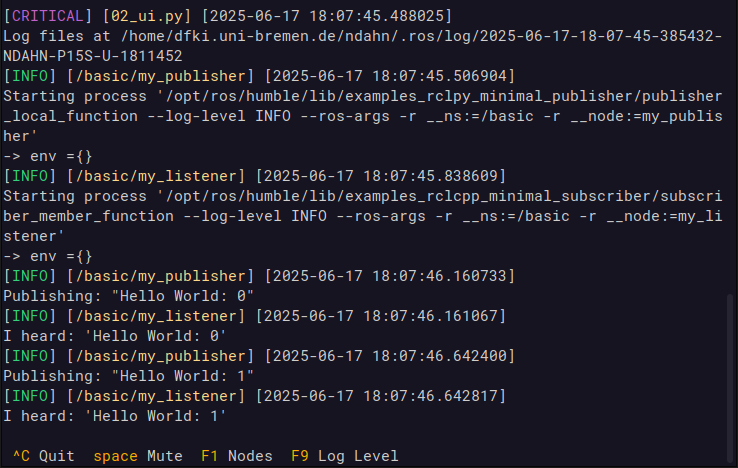This screenshot has height=468, width=738.
Task: Click the CRITICAL level tag in the first line
Action: tap(48, 16)
